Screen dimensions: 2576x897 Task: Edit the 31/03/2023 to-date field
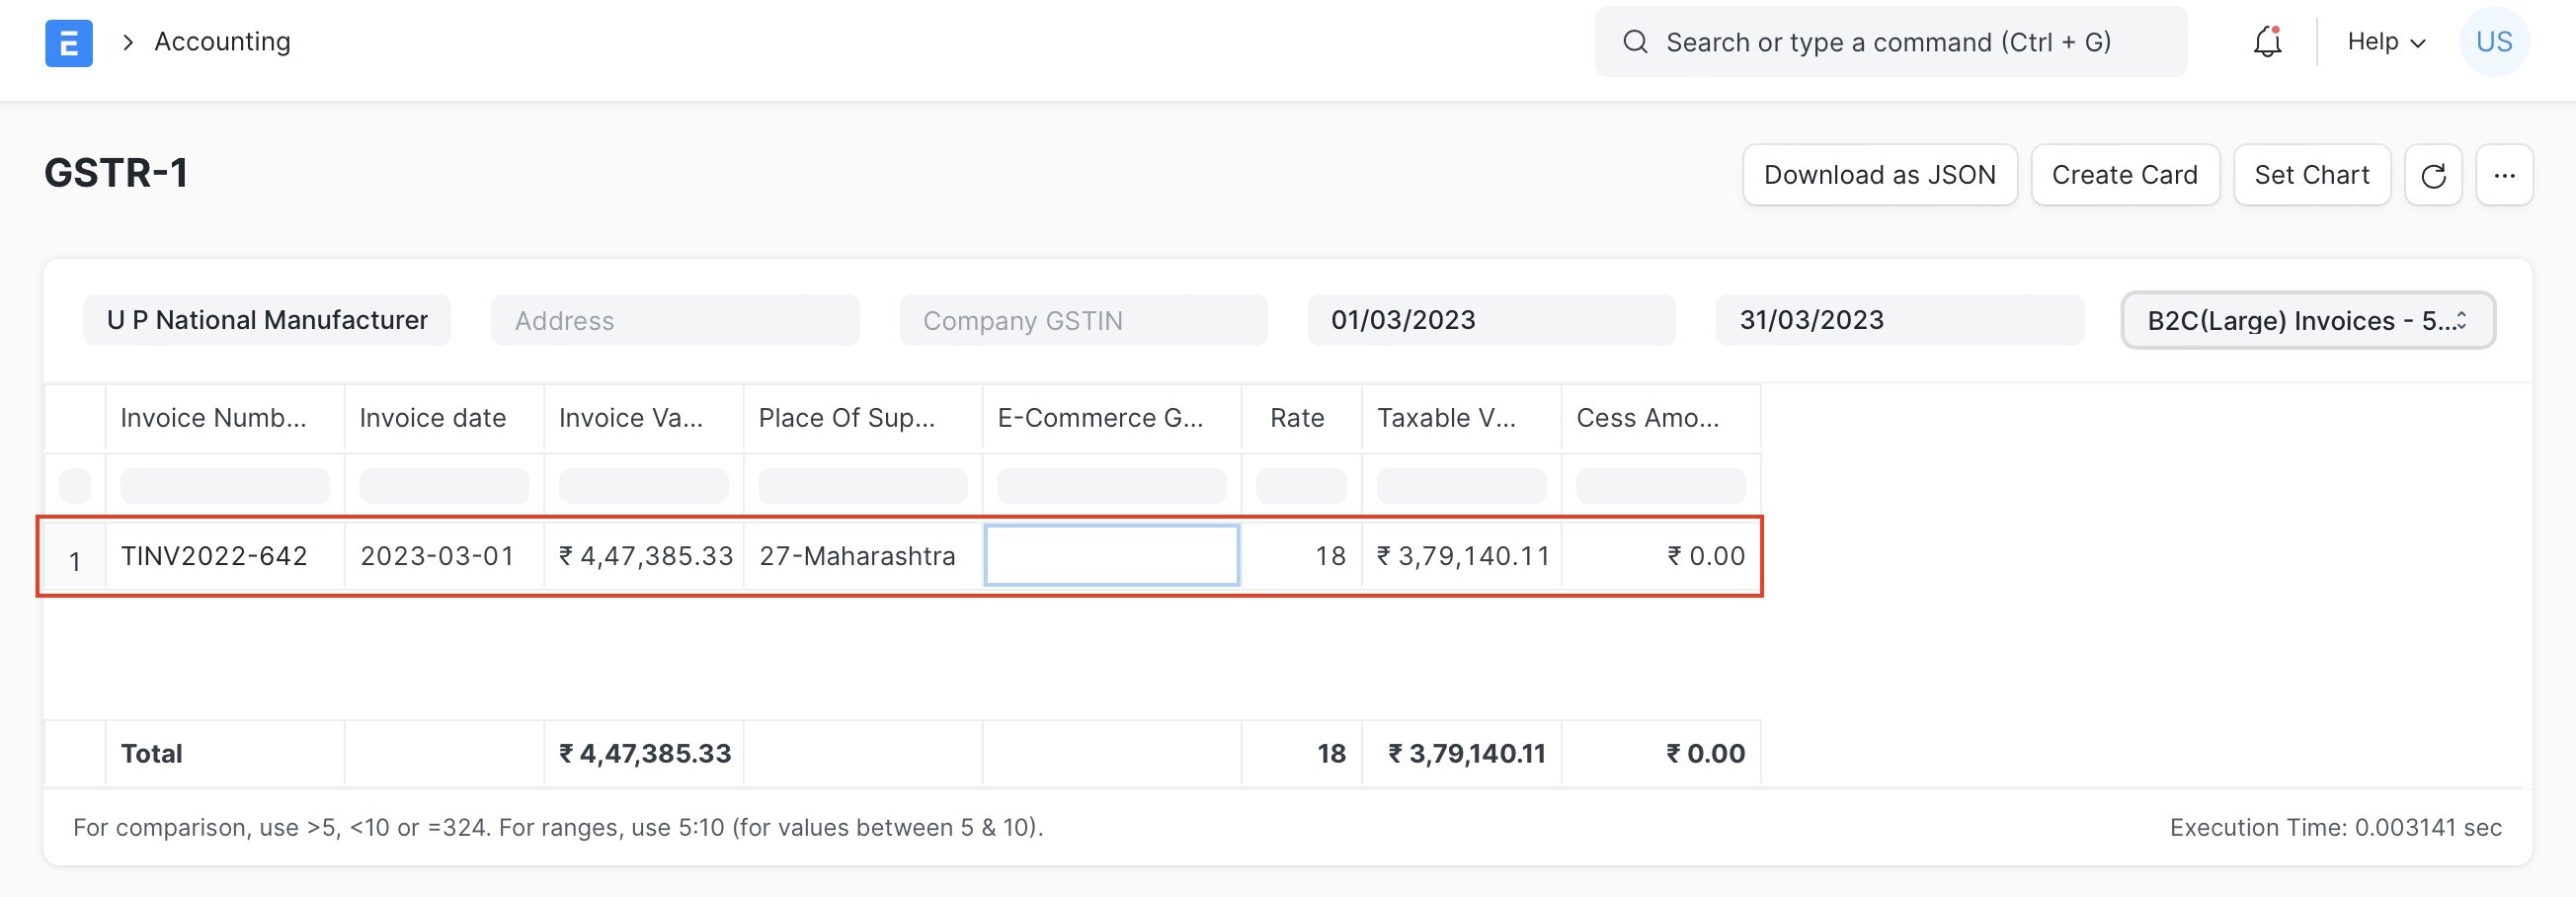(x=1899, y=321)
